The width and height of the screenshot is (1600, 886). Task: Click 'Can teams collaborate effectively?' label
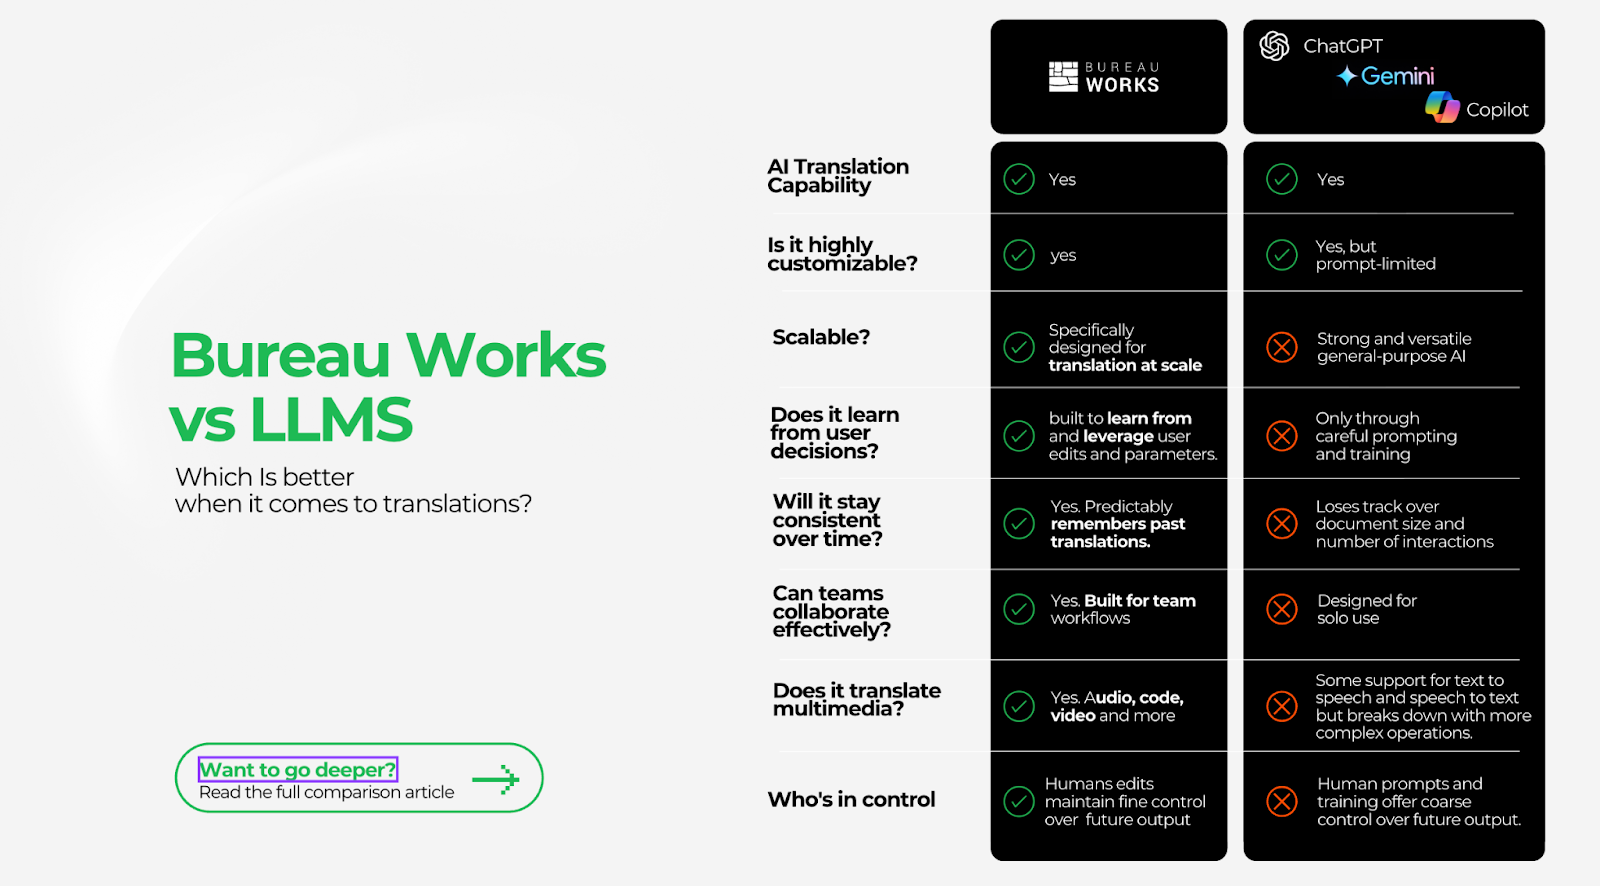click(x=831, y=611)
